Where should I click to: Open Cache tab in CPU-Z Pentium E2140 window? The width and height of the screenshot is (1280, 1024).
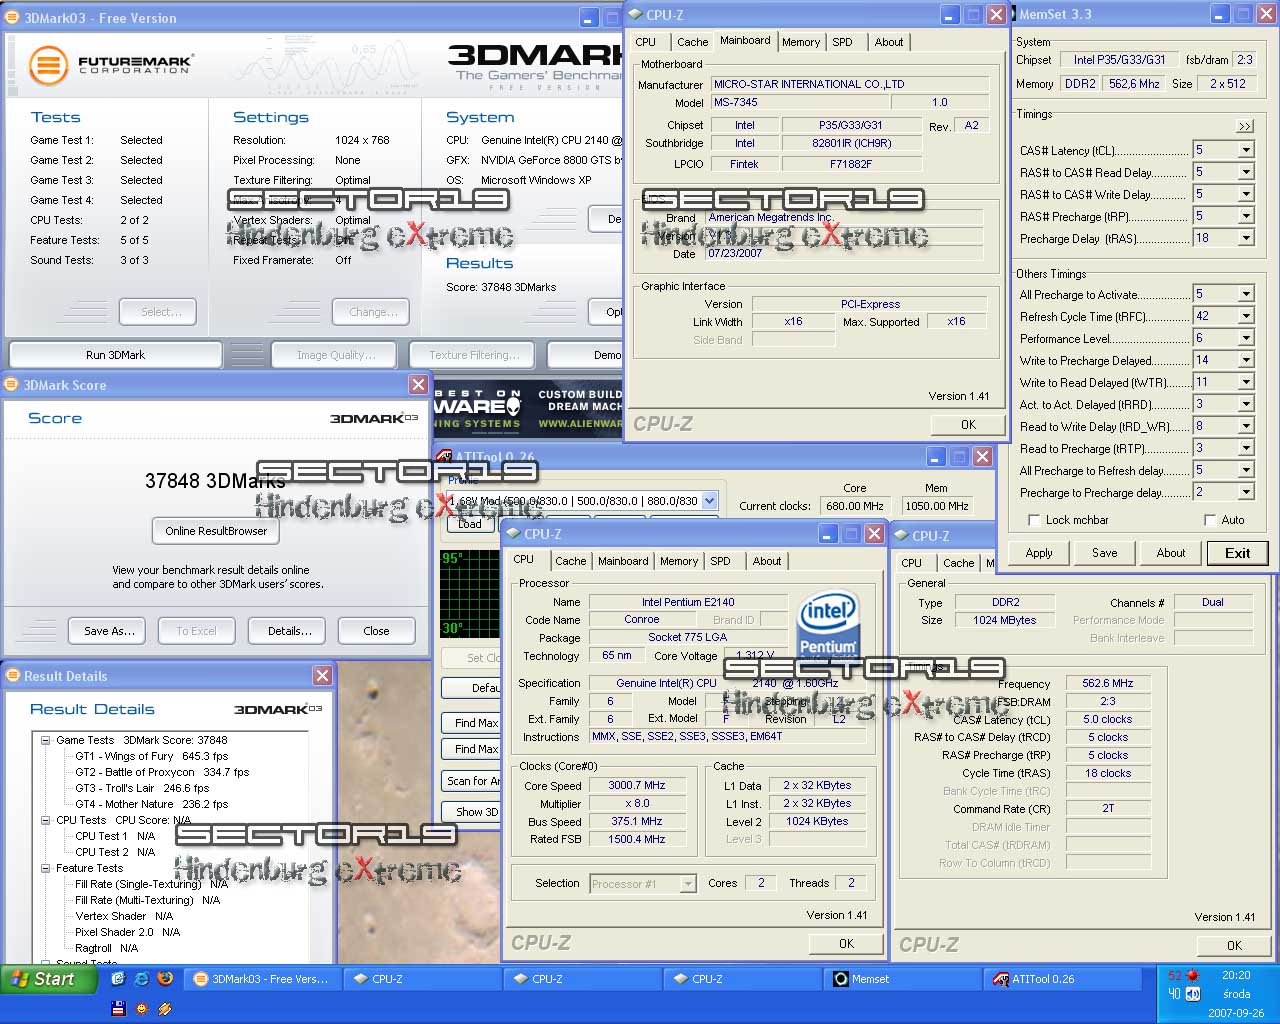pos(571,561)
